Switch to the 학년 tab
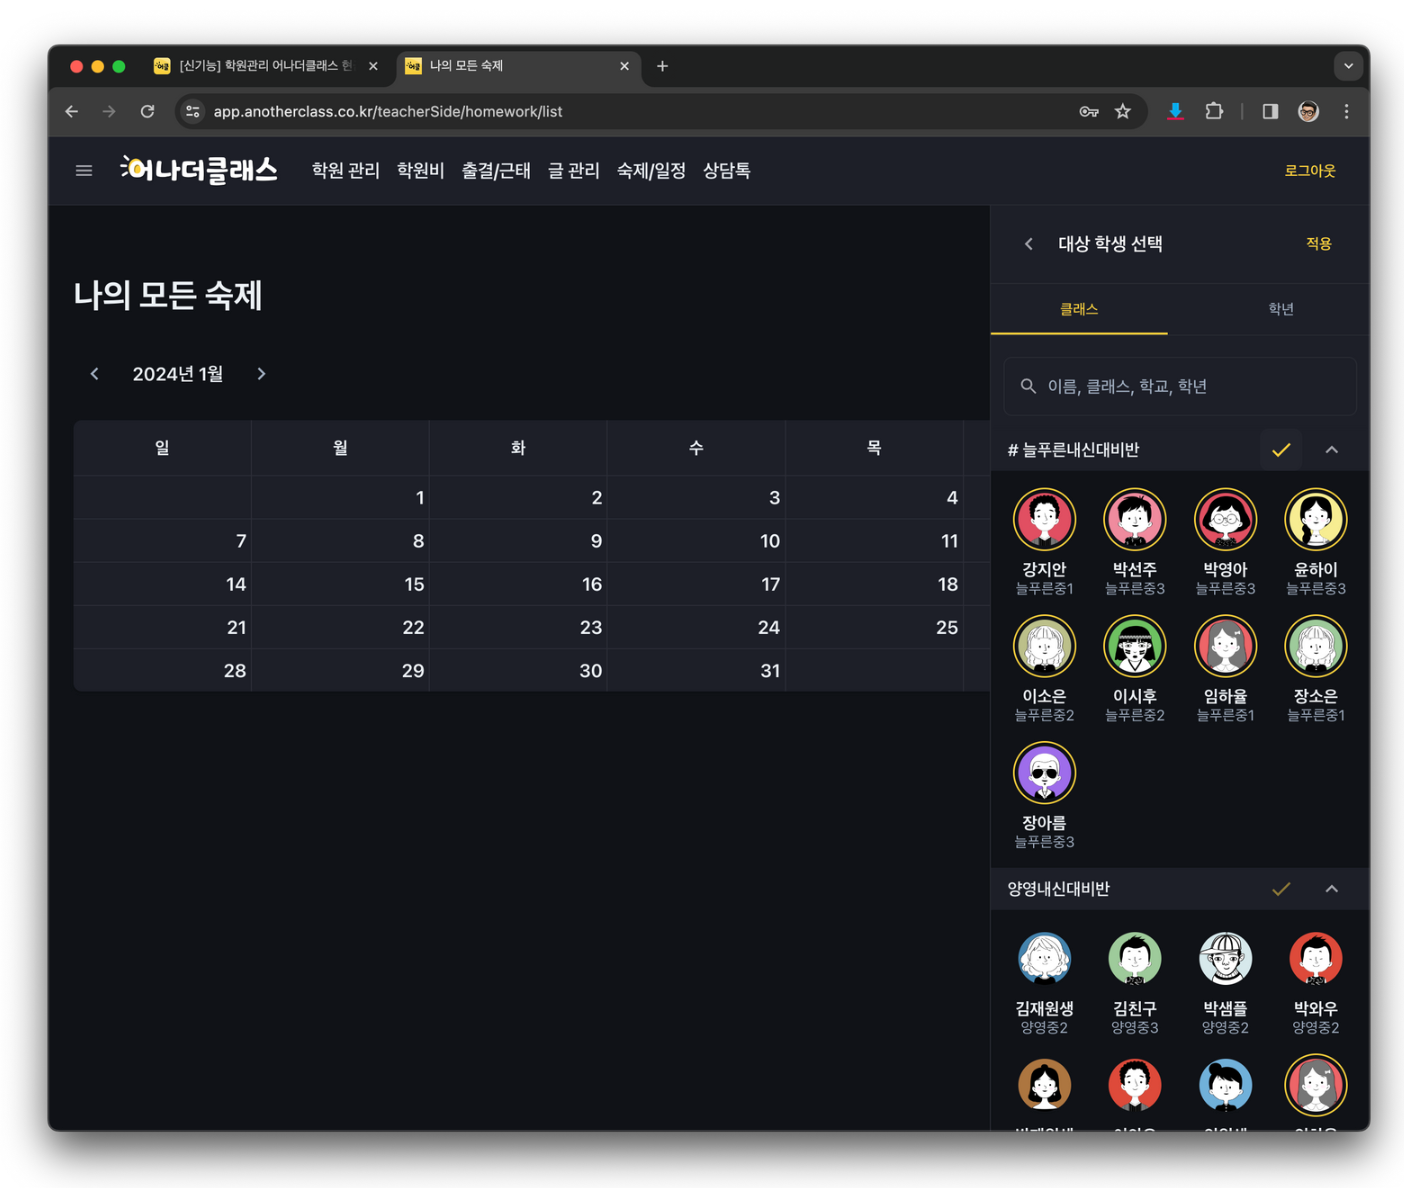 (1280, 309)
